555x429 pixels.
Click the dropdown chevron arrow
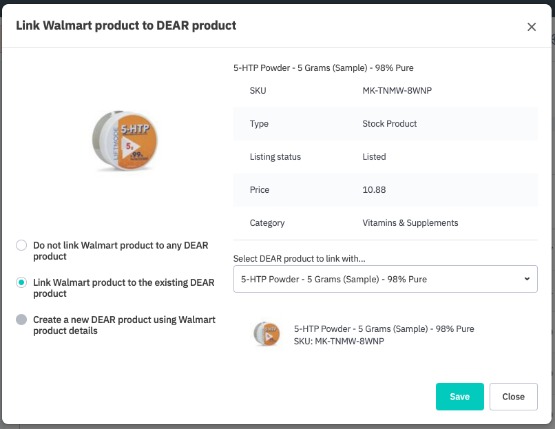[x=527, y=279]
